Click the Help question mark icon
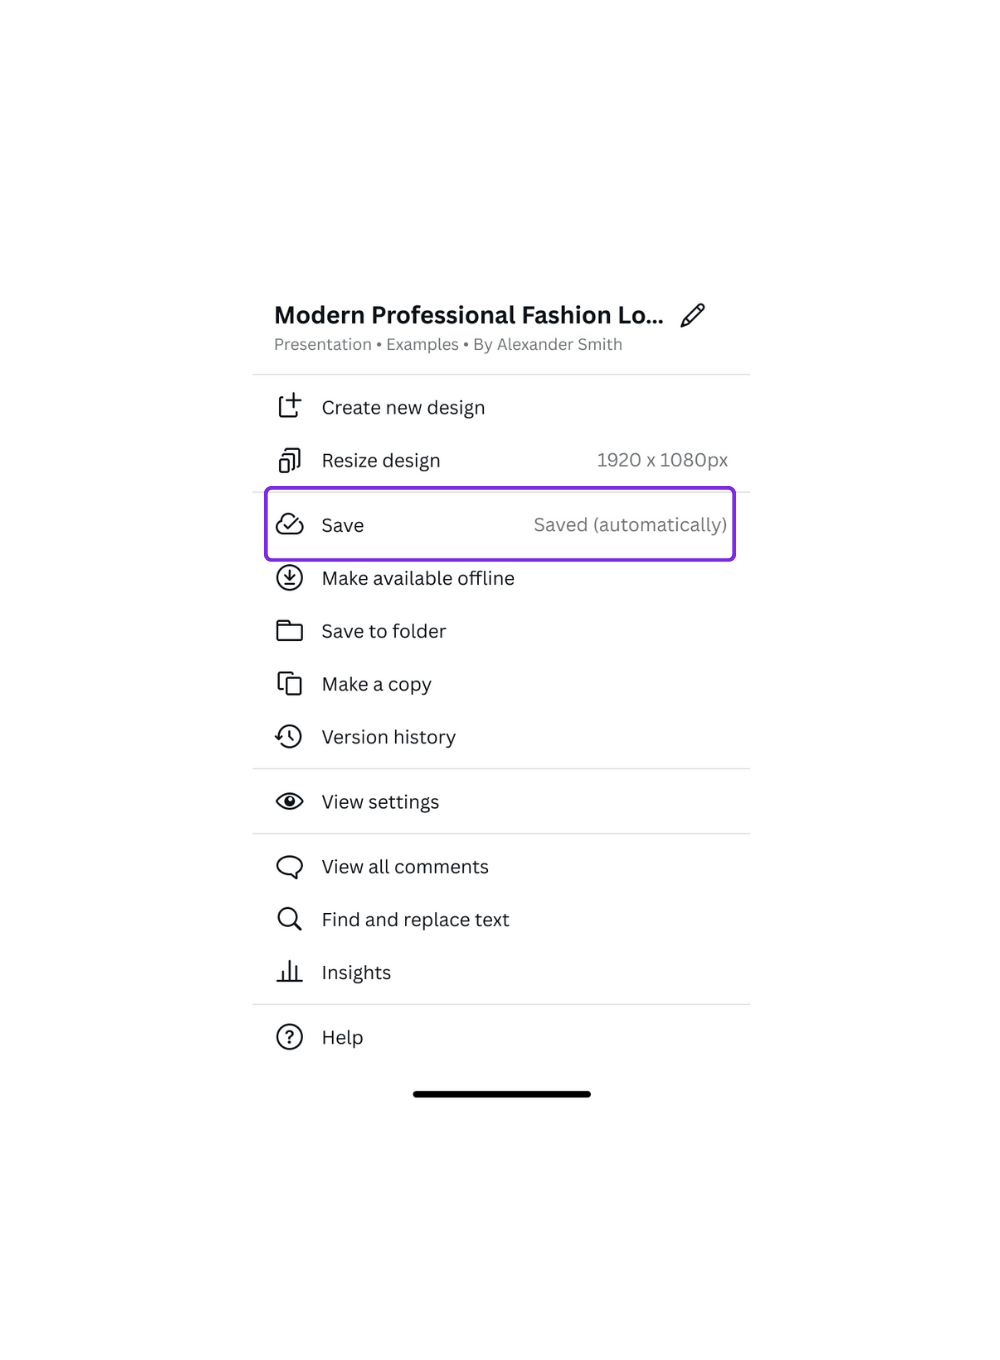 point(289,1037)
